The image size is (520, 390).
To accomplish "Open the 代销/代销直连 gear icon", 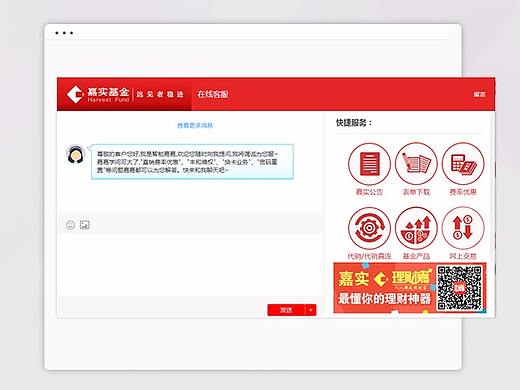I will click(369, 228).
